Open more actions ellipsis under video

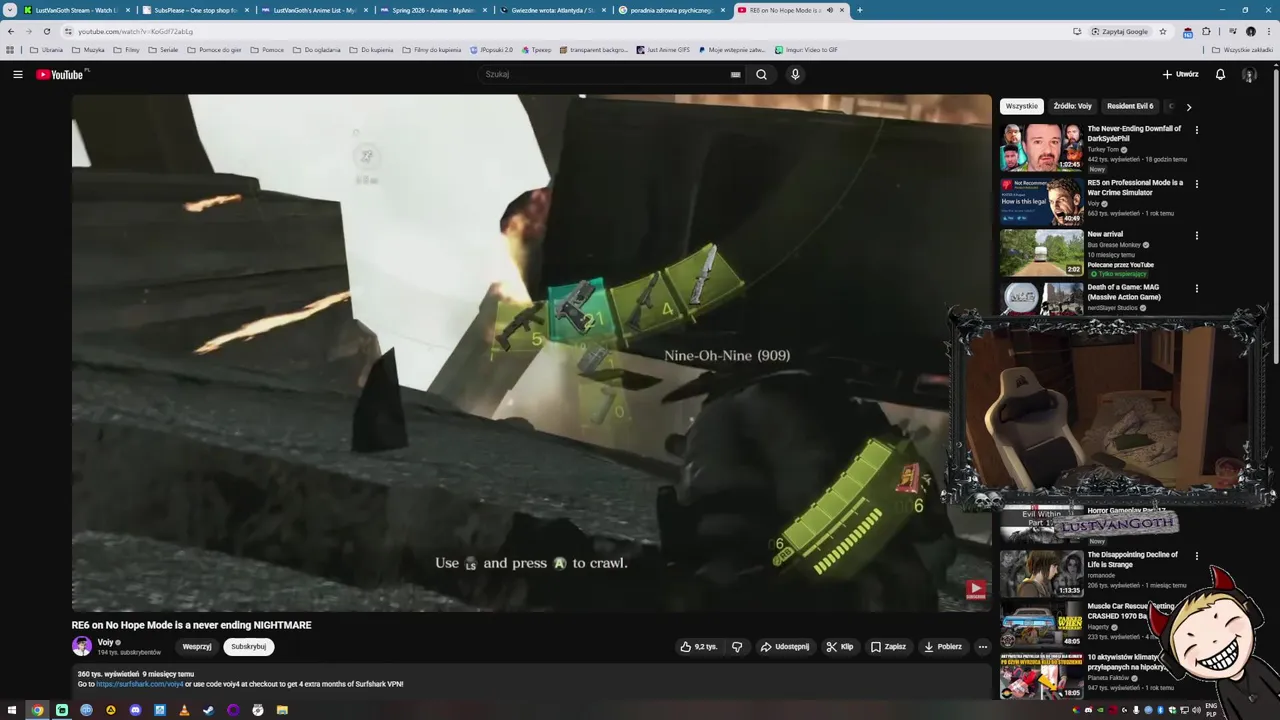[x=982, y=647]
